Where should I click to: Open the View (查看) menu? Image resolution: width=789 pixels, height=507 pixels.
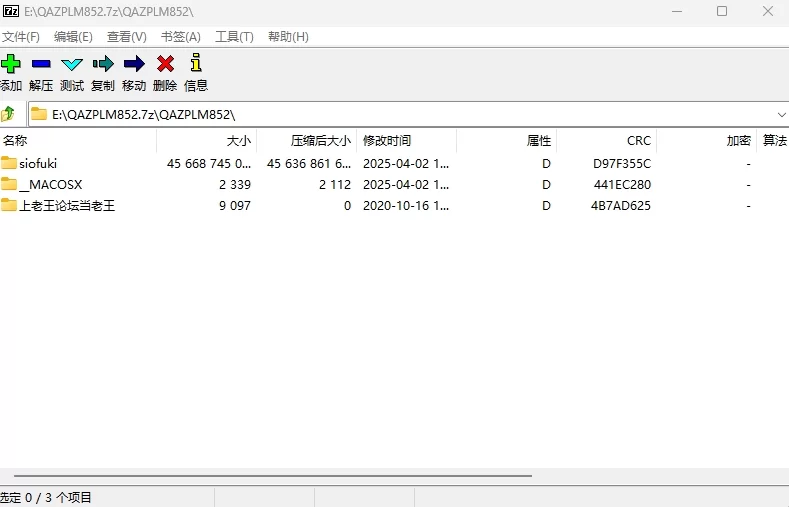pos(126,37)
